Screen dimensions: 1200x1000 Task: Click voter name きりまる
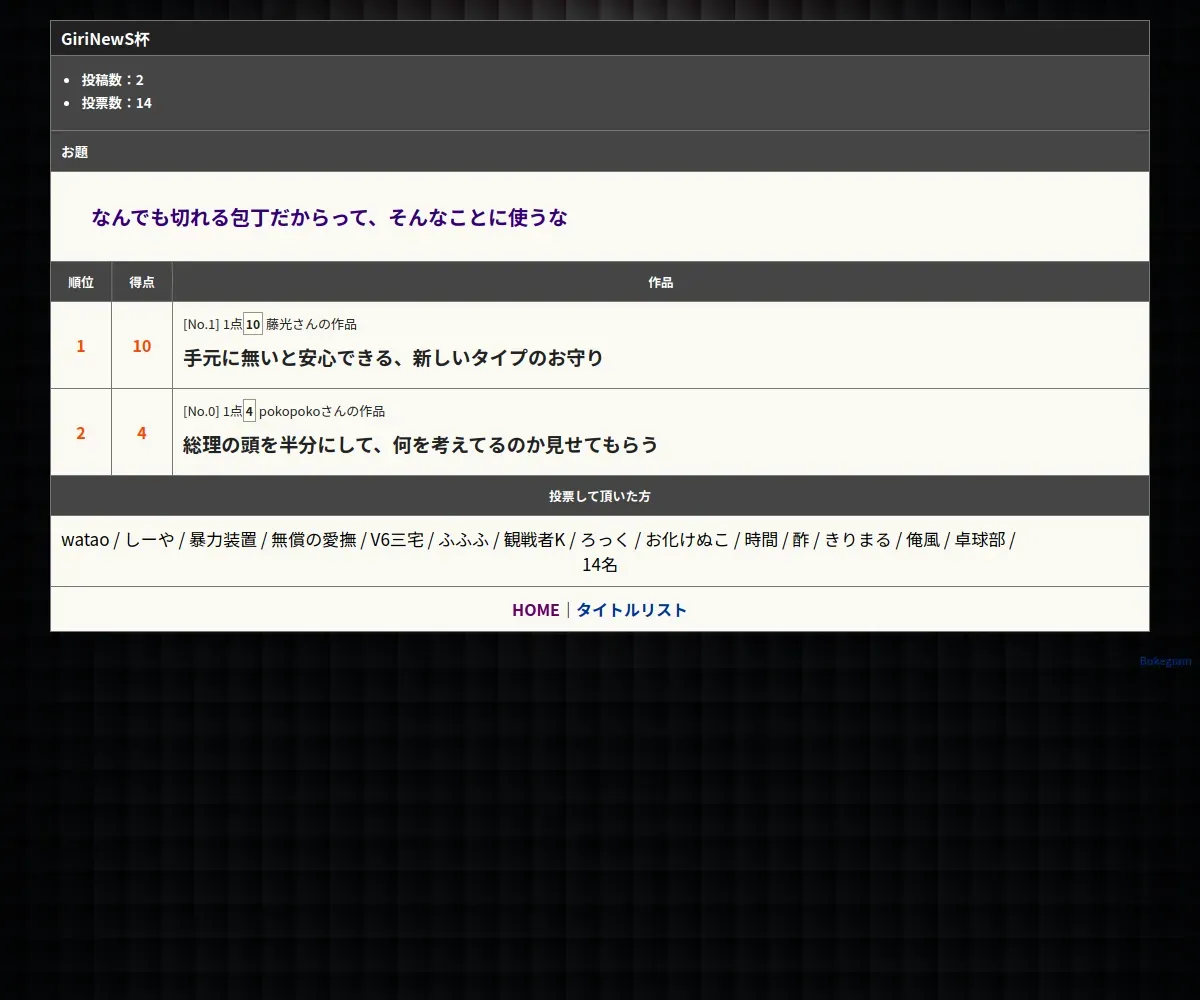coord(858,540)
